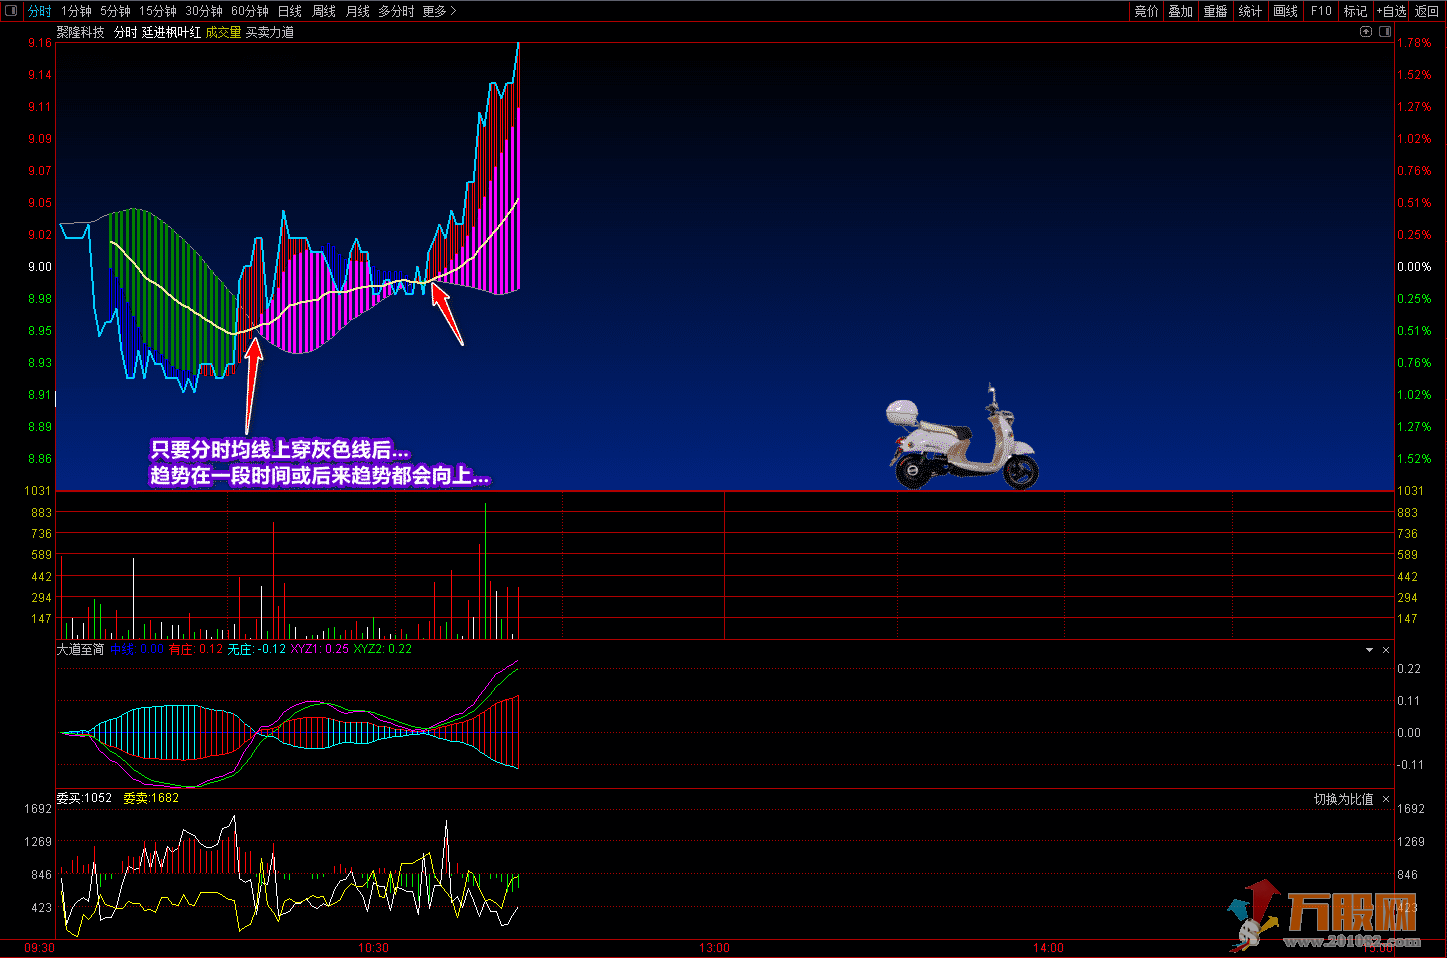Open the 统计 statistics tool
Viewport: 1447px width, 958px height.
tap(1251, 11)
